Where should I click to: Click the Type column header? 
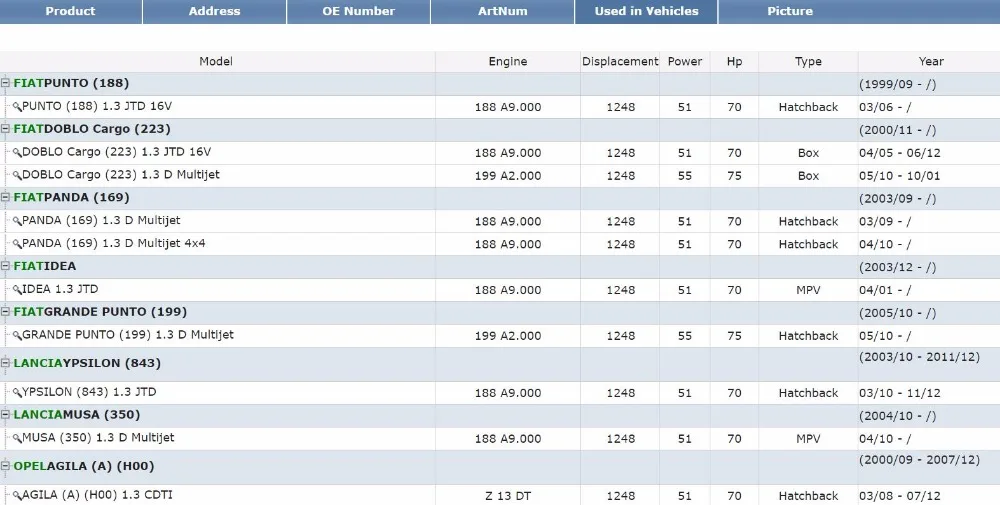[808, 61]
